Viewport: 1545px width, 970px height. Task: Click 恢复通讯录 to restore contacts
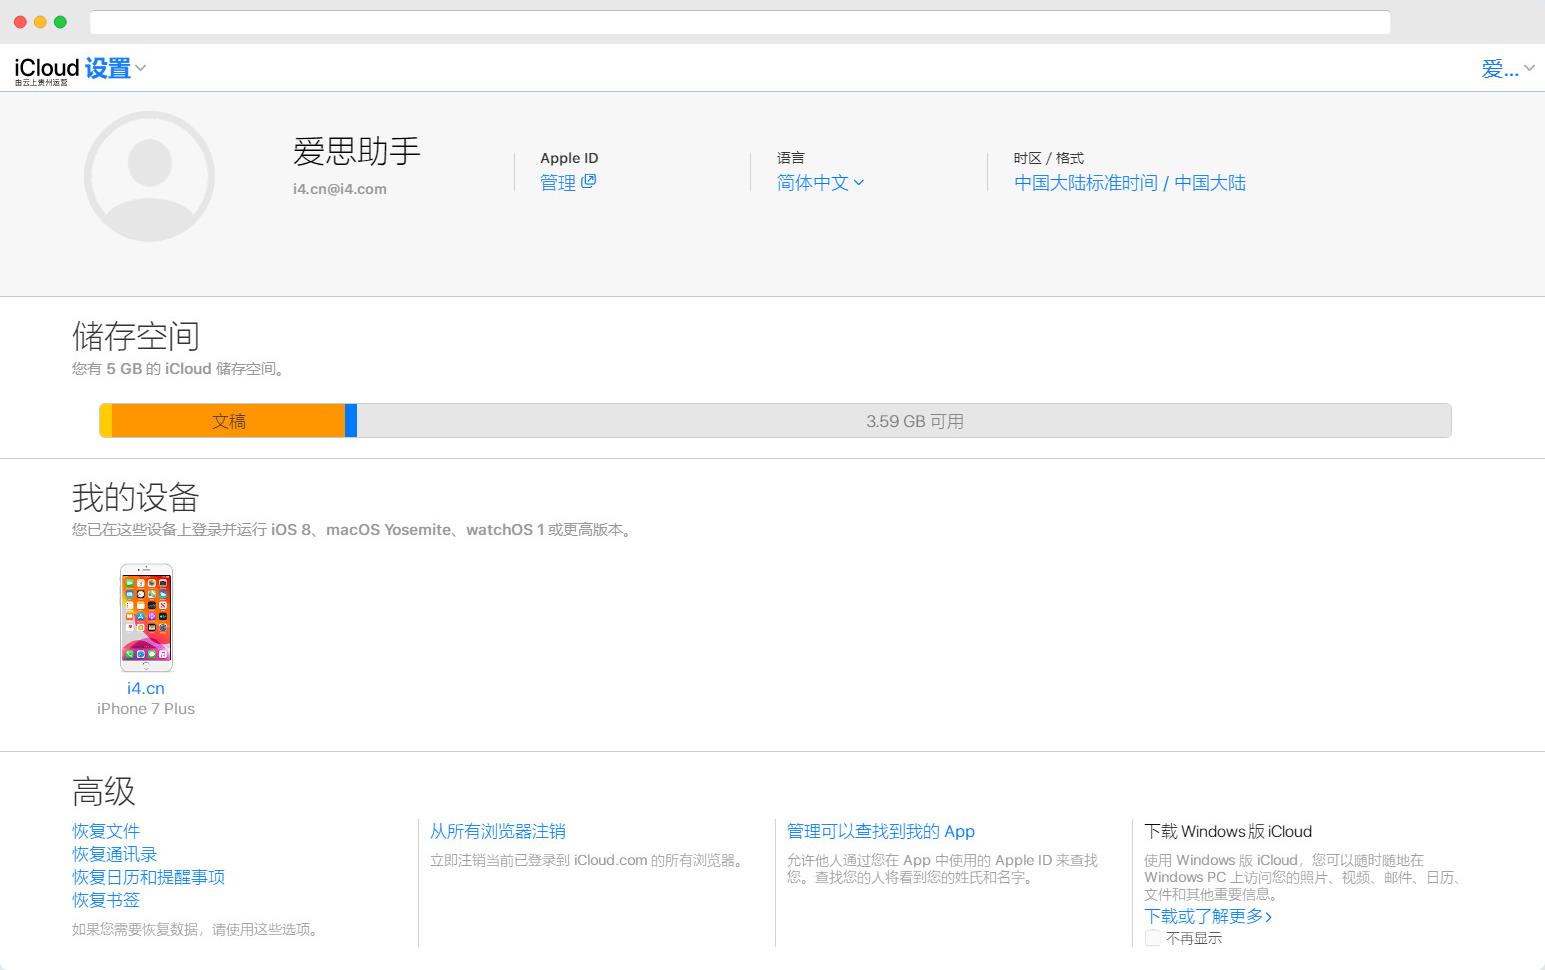click(113, 854)
